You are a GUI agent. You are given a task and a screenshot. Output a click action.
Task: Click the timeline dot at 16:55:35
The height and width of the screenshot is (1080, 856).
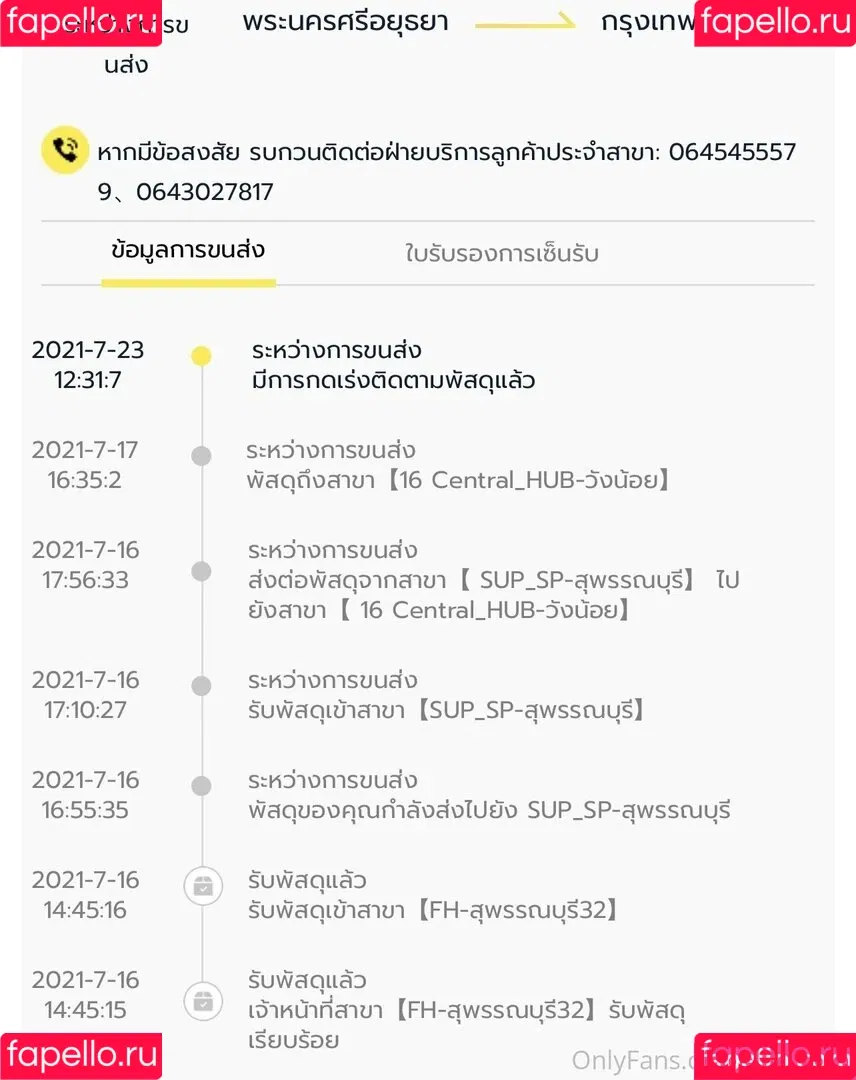coord(201,786)
